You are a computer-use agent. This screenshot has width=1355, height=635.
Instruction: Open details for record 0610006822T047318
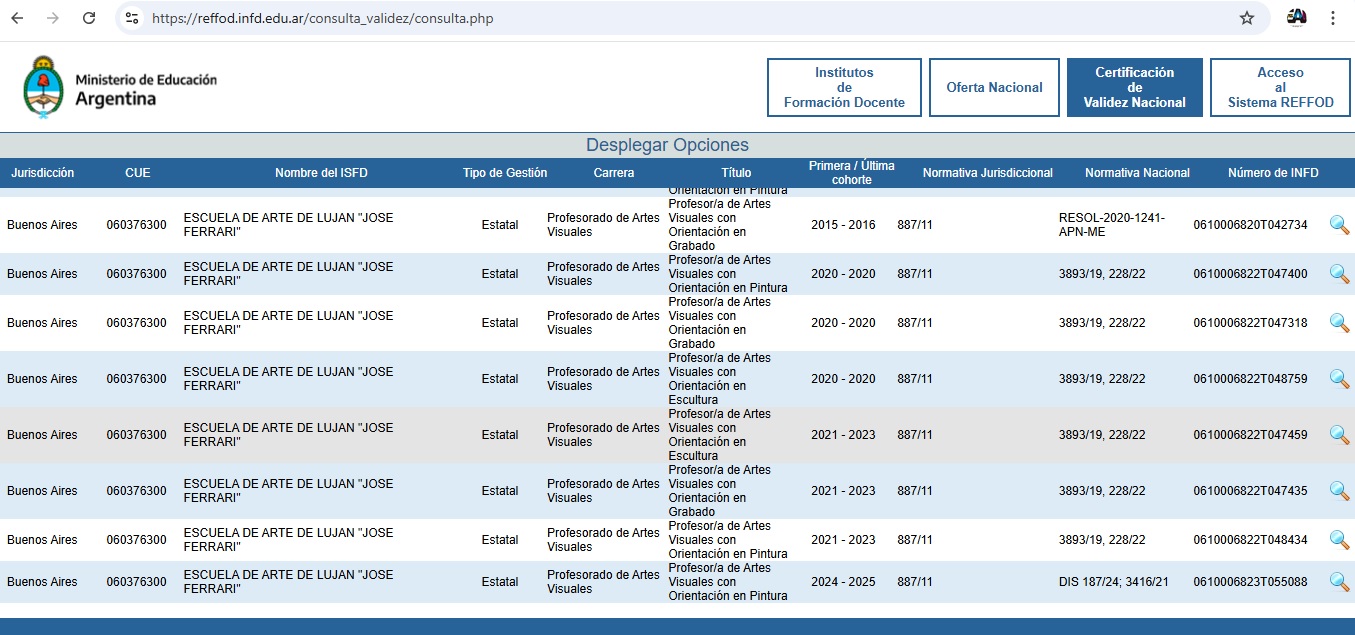(x=1339, y=323)
